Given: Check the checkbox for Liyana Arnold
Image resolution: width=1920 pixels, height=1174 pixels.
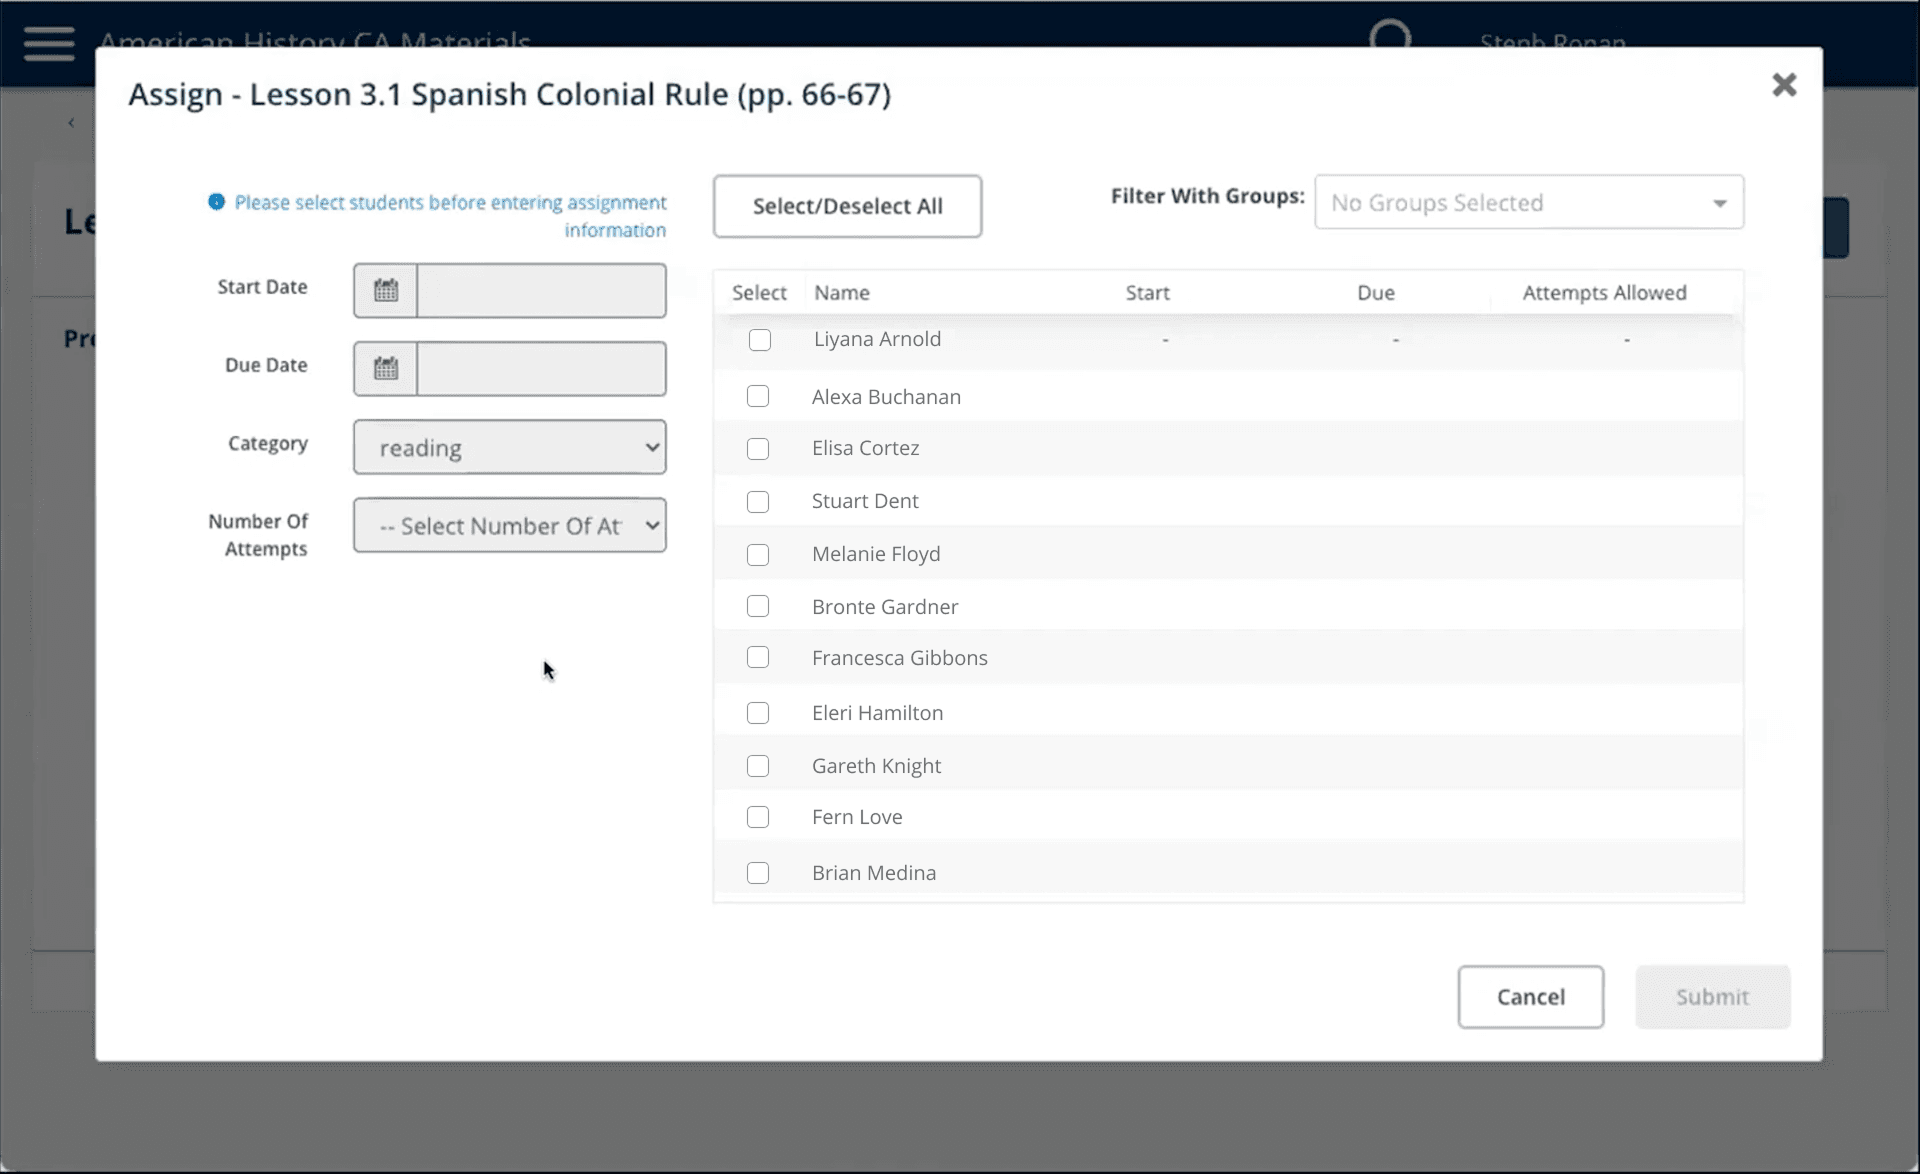Looking at the screenshot, I should [x=759, y=340].
